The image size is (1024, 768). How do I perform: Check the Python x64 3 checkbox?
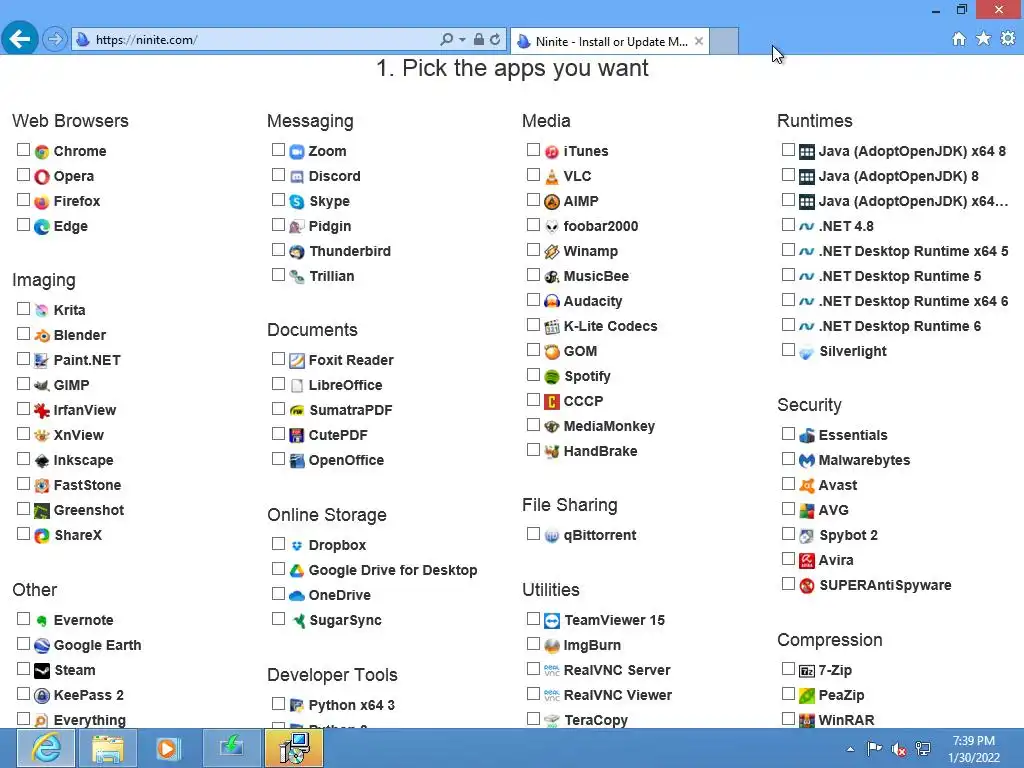coord(278,703)
